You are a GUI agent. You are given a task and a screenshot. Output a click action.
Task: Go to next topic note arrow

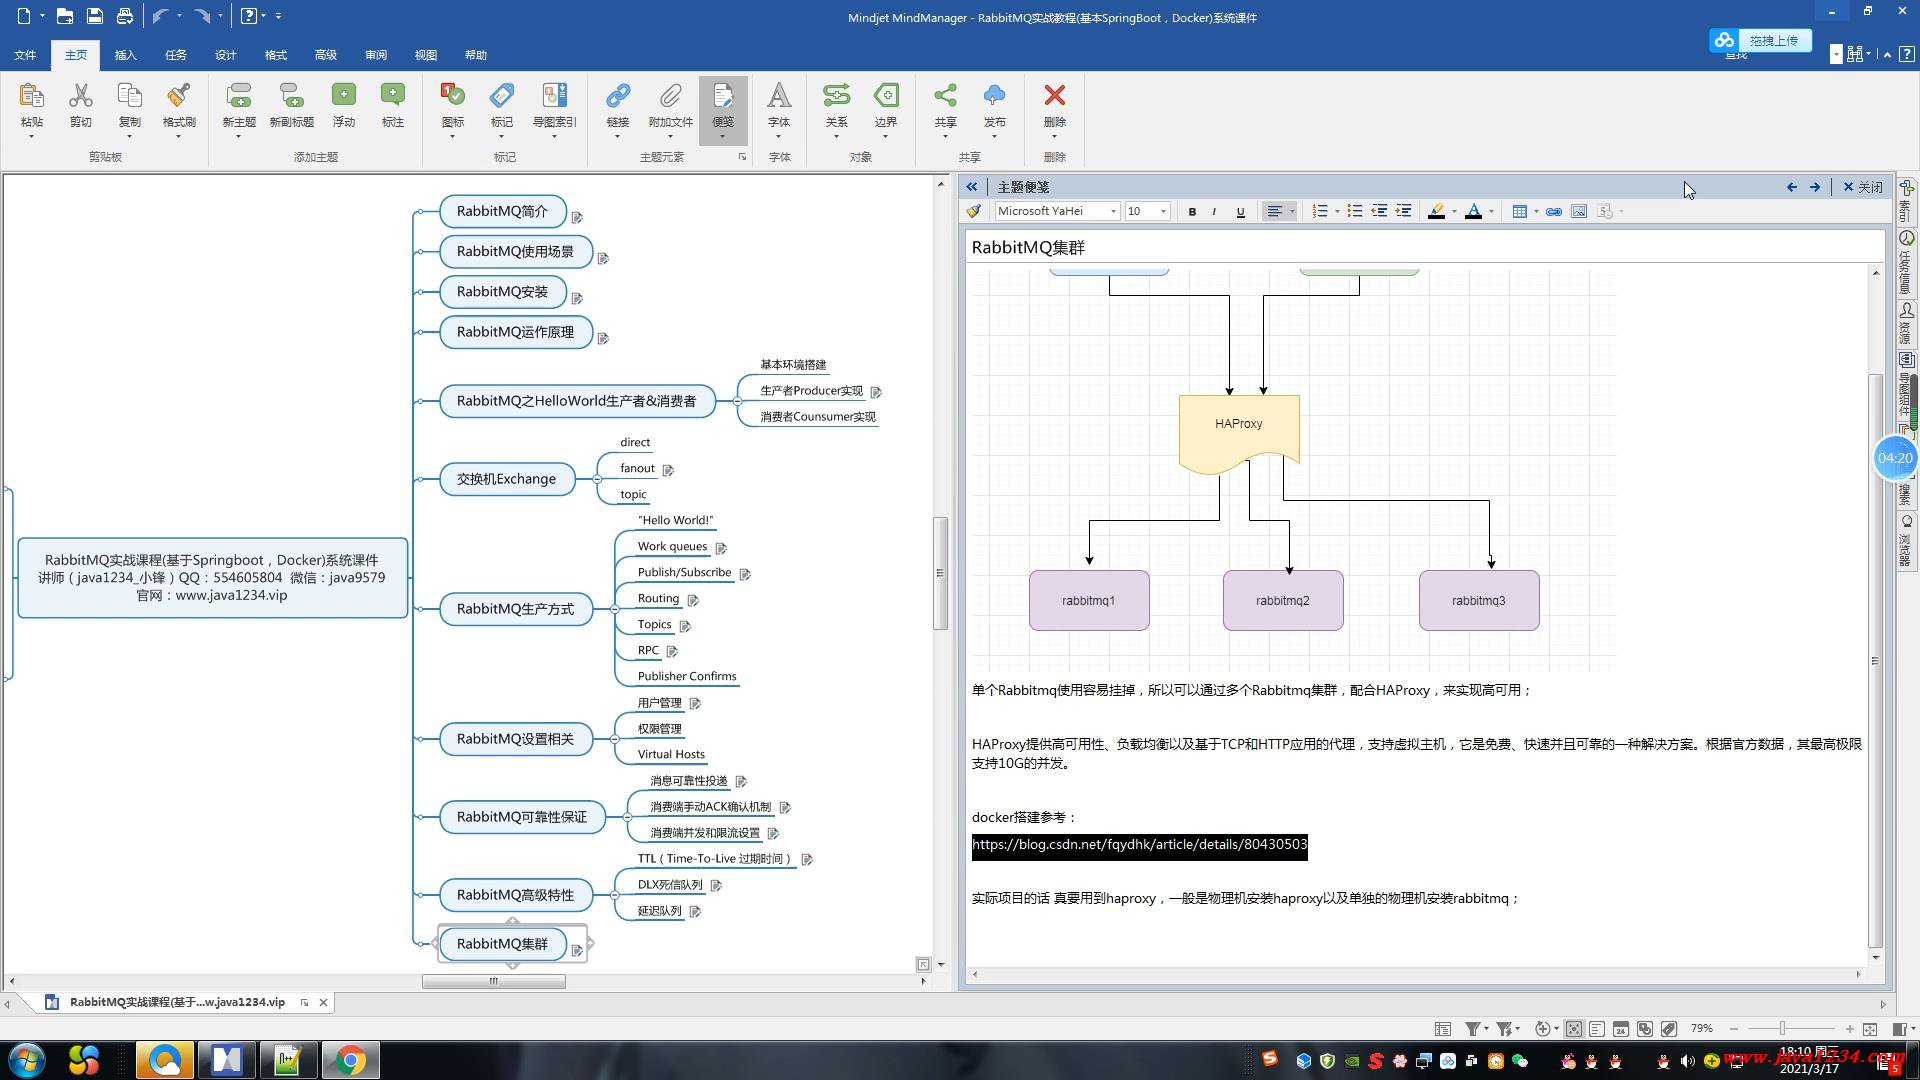(1815, 187)
